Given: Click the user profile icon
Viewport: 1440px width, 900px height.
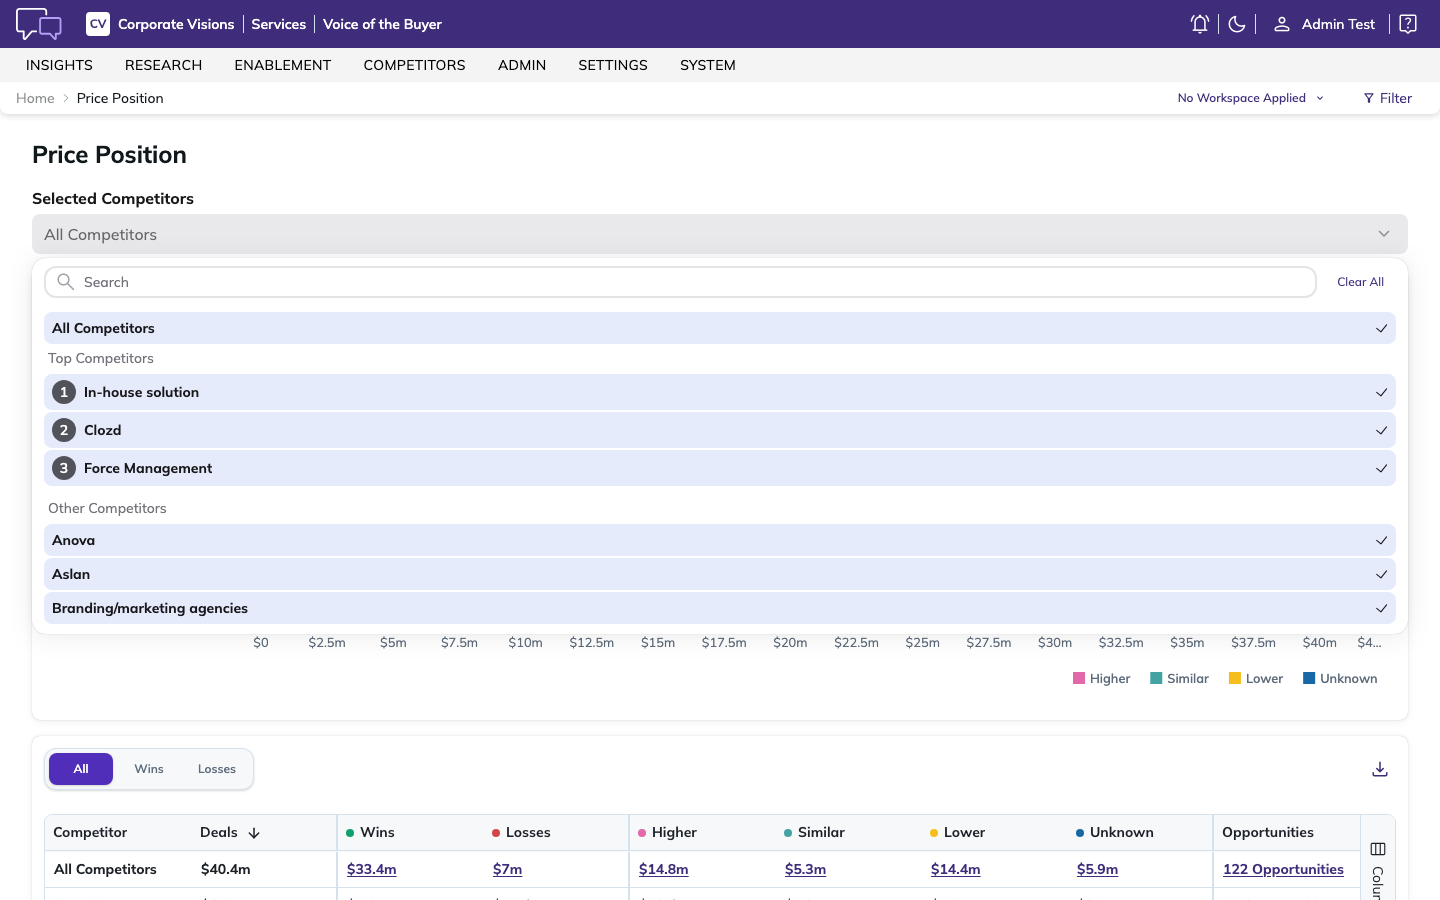Looking at the screenshot, I should click(1282, 24).
